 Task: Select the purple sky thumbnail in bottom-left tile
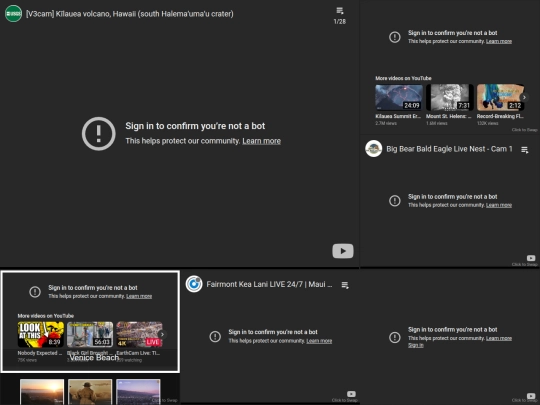[x=138, y=392]
